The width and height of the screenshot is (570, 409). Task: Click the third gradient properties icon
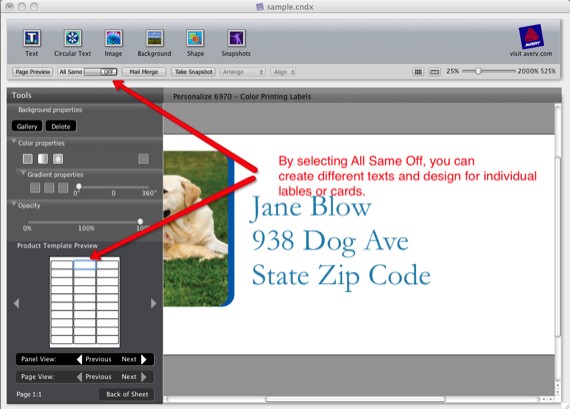click(63, 188)
